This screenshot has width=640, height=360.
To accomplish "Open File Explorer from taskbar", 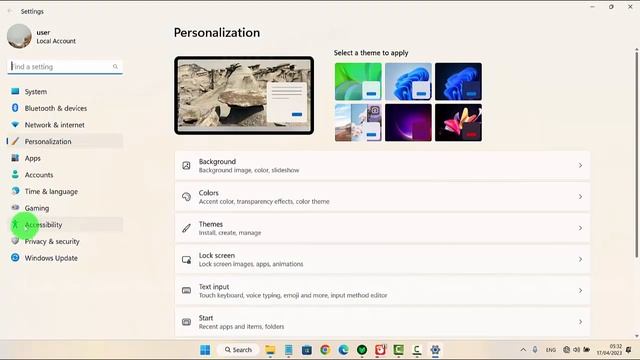I will (x=270, y=350).
